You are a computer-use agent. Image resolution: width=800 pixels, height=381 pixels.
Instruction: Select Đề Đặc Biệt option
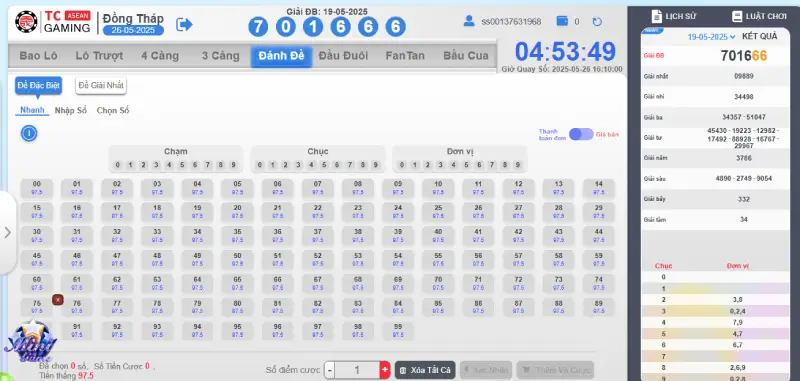38,86
